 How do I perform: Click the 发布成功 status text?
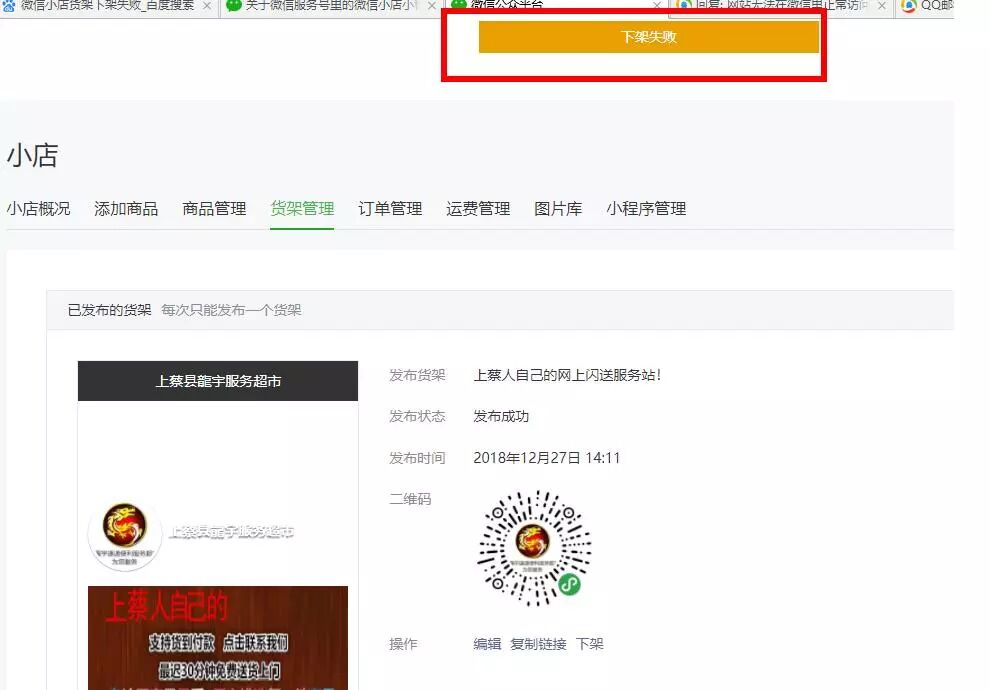501,417
